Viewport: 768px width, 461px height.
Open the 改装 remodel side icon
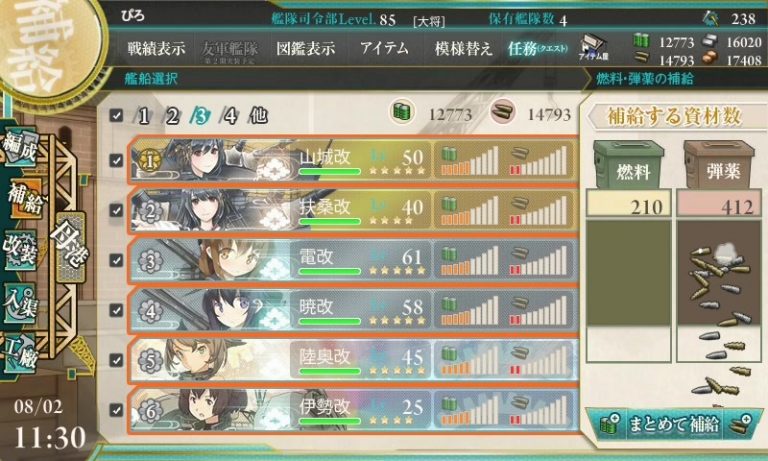(21, 249)
